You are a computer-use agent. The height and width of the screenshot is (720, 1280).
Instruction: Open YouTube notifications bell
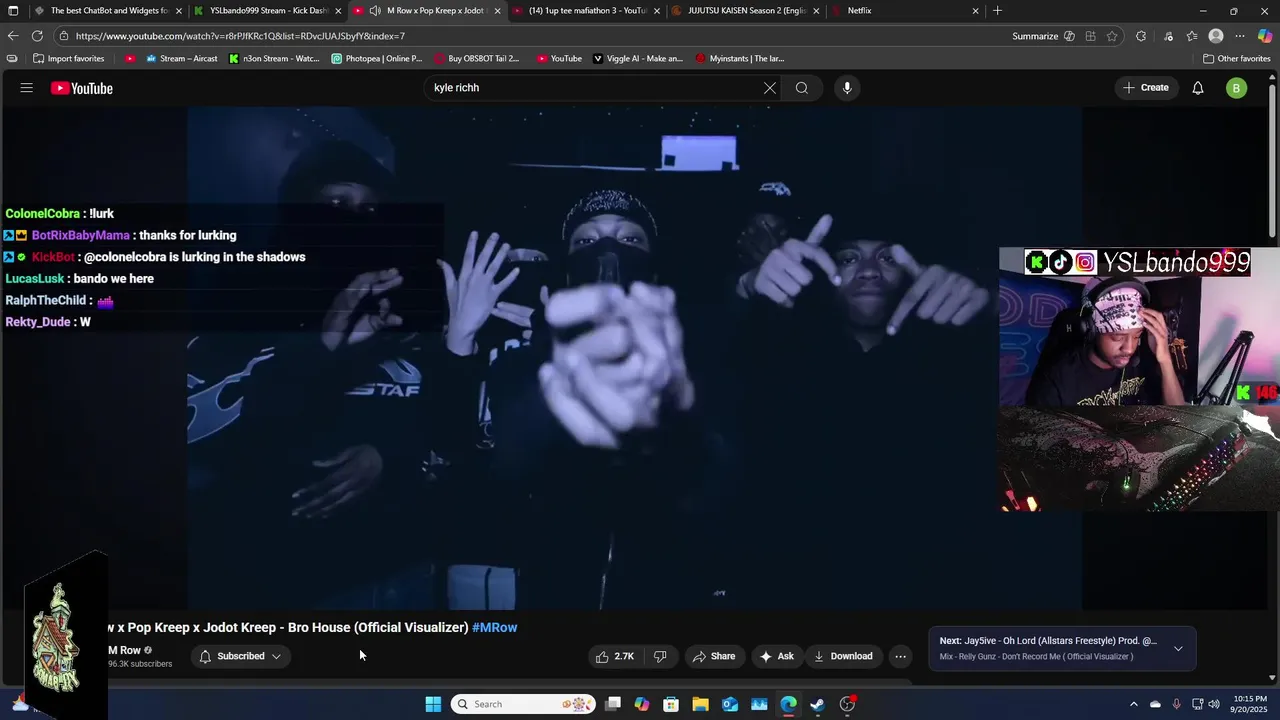[1198, 88]
